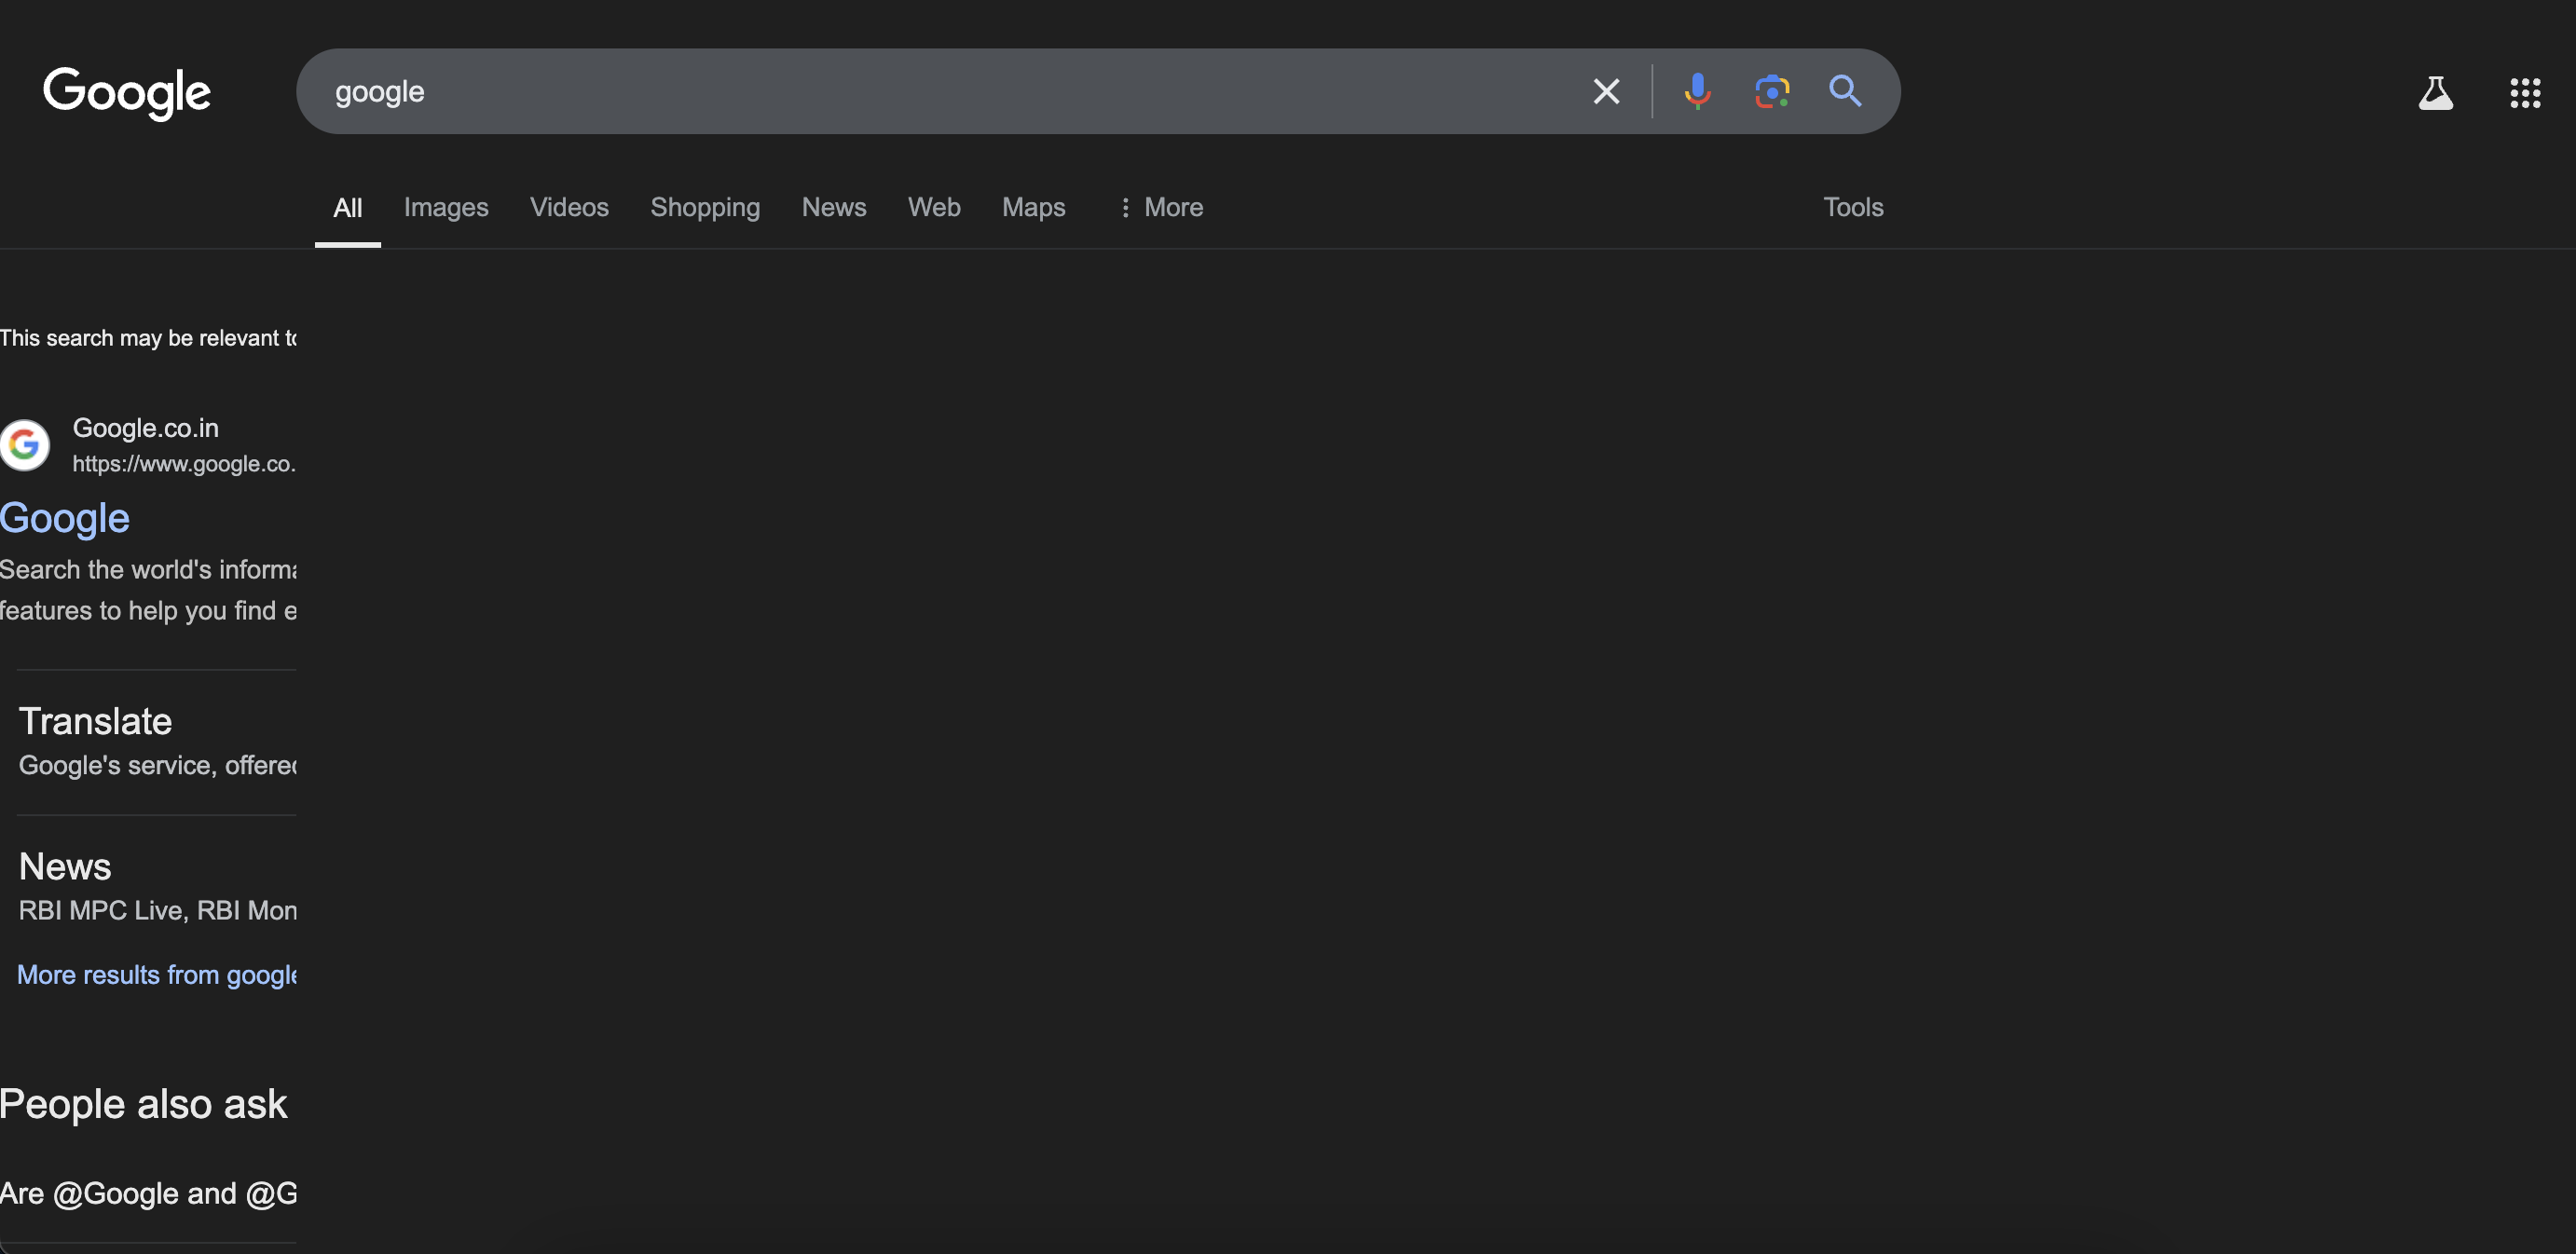
Task: Switch to the Images tab
Action: pyautogui.click(x=446, y=207)
